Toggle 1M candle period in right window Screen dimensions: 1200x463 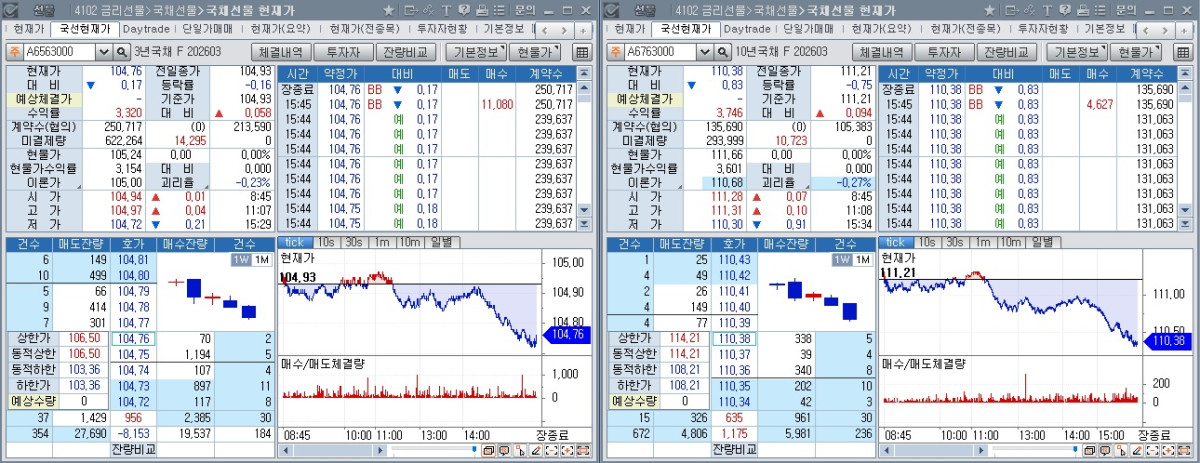(x=861, y=259)
